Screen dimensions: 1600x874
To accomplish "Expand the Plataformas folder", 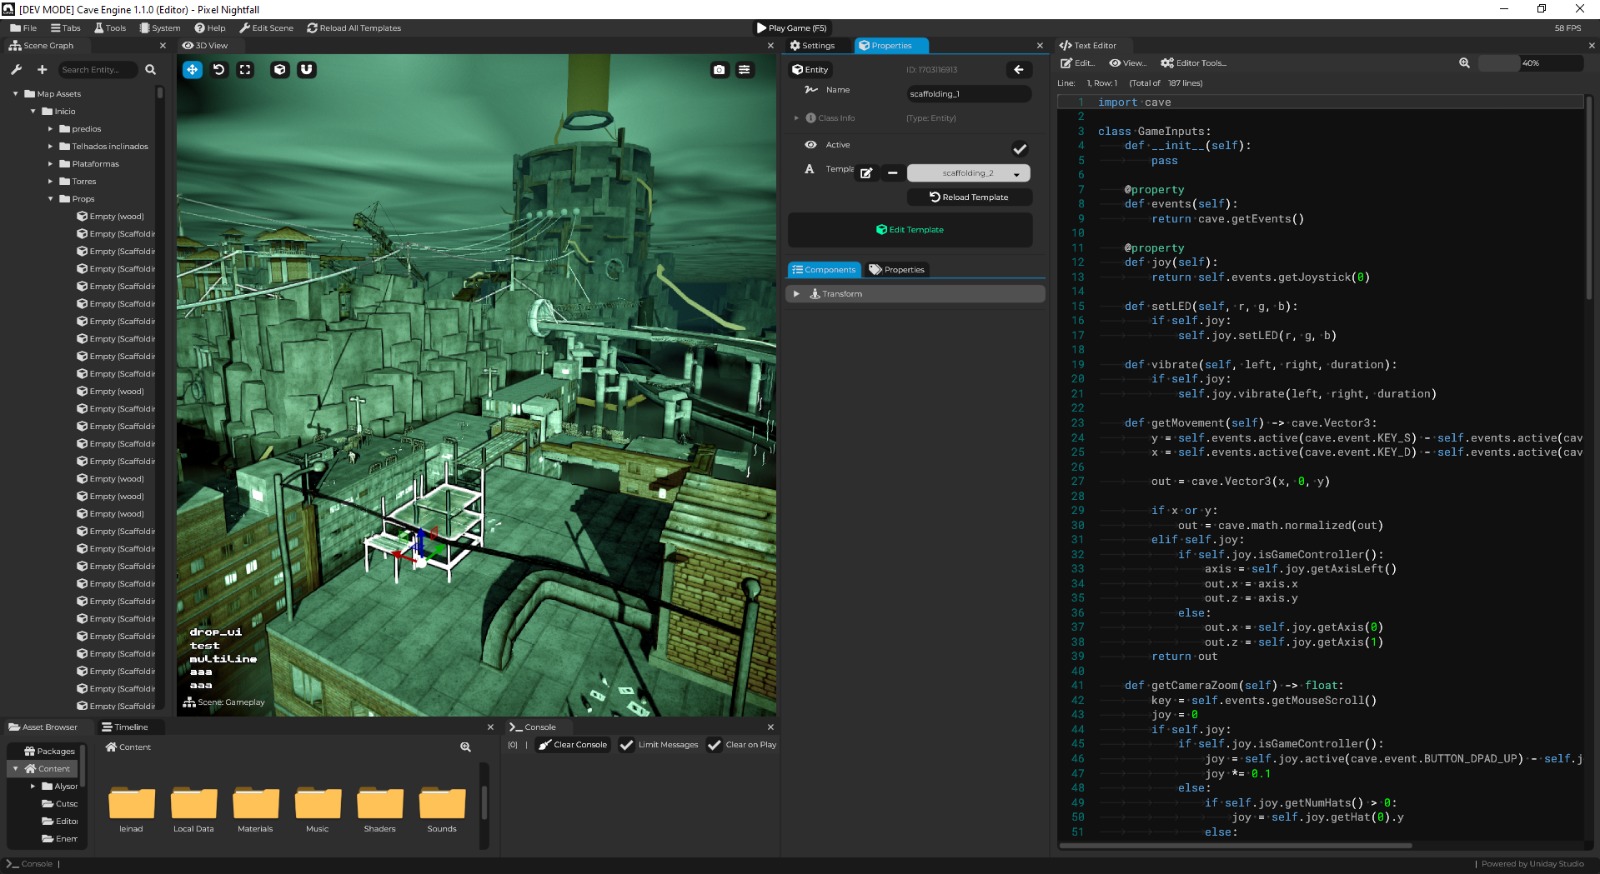I will 51,164.
